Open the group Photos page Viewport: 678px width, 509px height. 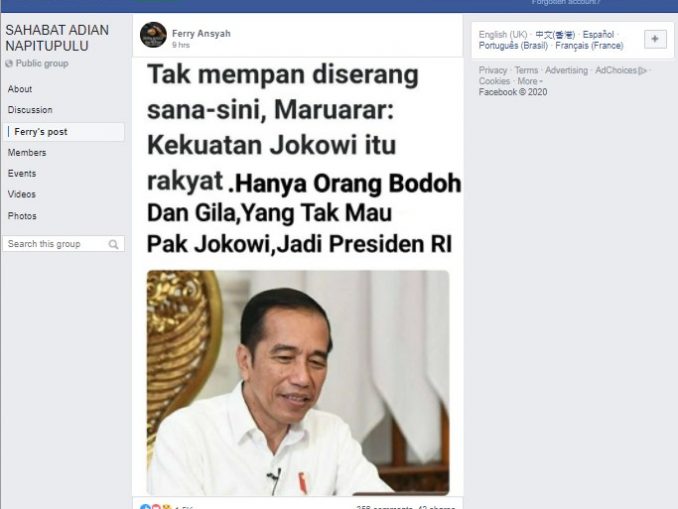pos(22,216)
